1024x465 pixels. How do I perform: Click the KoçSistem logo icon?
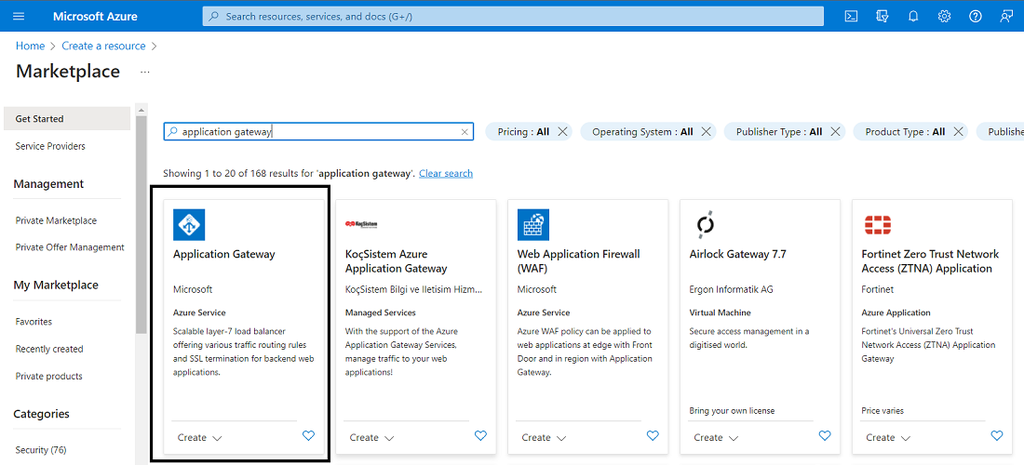tap(361, 225)
